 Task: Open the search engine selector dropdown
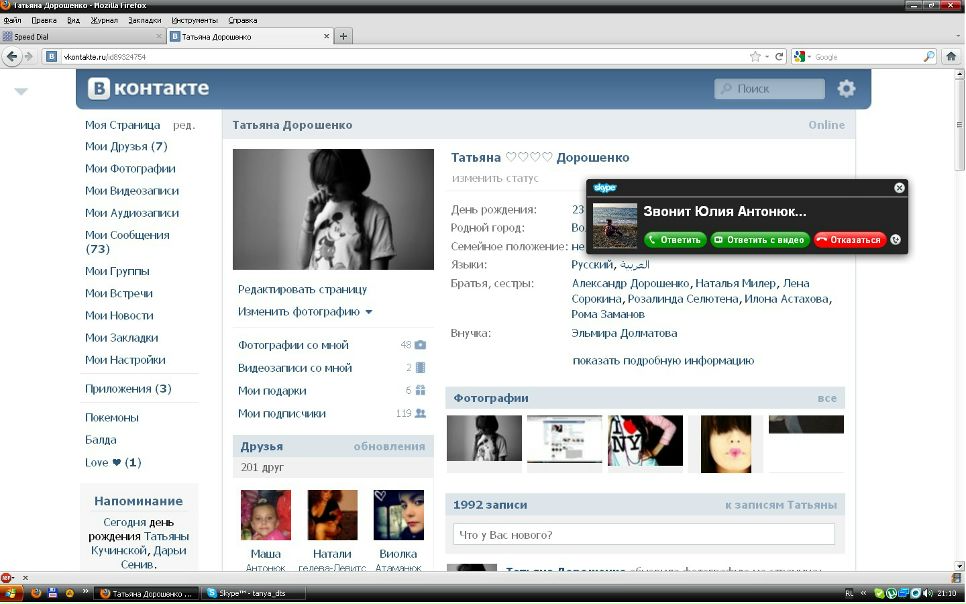pyautogui.click(x=802, y=57)
